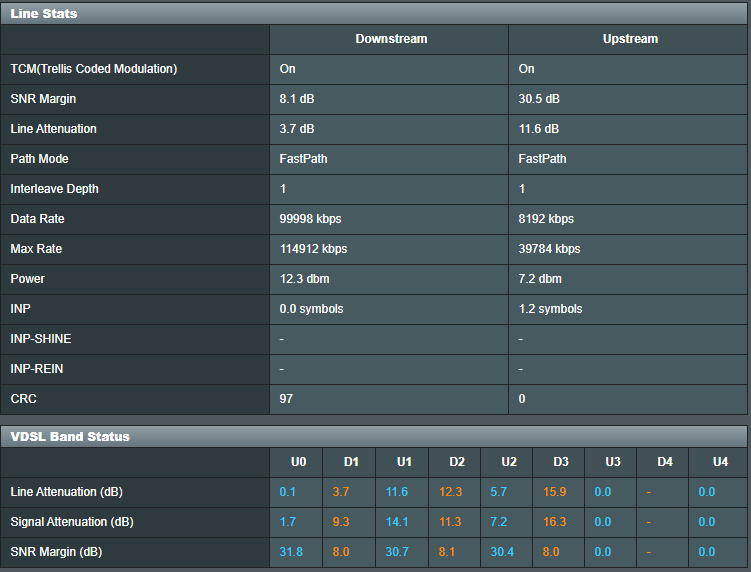Select the U0 band column header
Screen dimensions: 751x572
coord(298,462)
